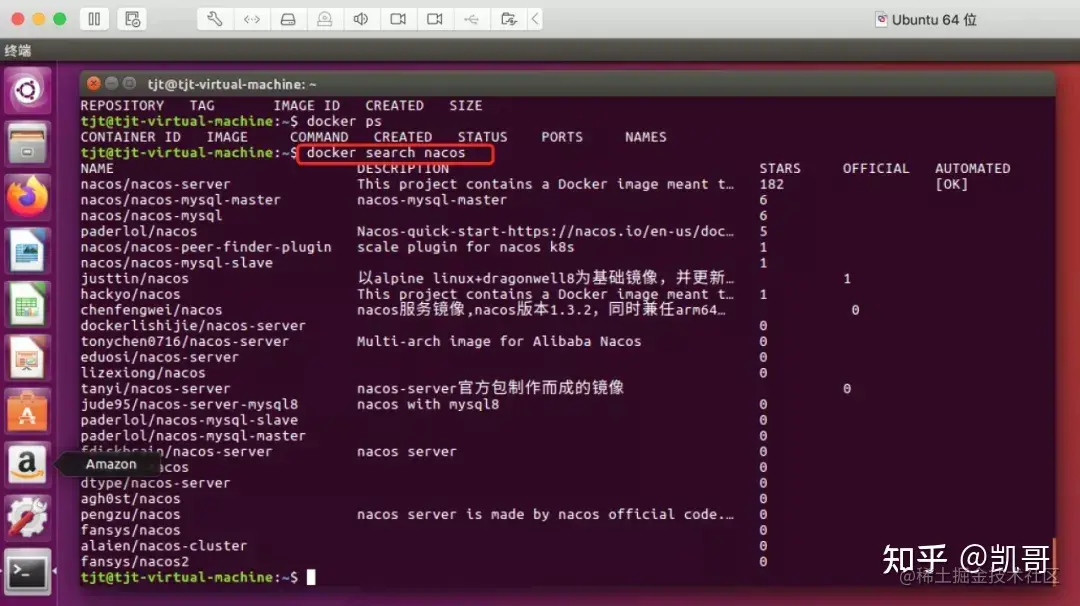Click the Ubuntu 64 位 window title
Viewport: 1080px width, 606px height.
(934, 19)
